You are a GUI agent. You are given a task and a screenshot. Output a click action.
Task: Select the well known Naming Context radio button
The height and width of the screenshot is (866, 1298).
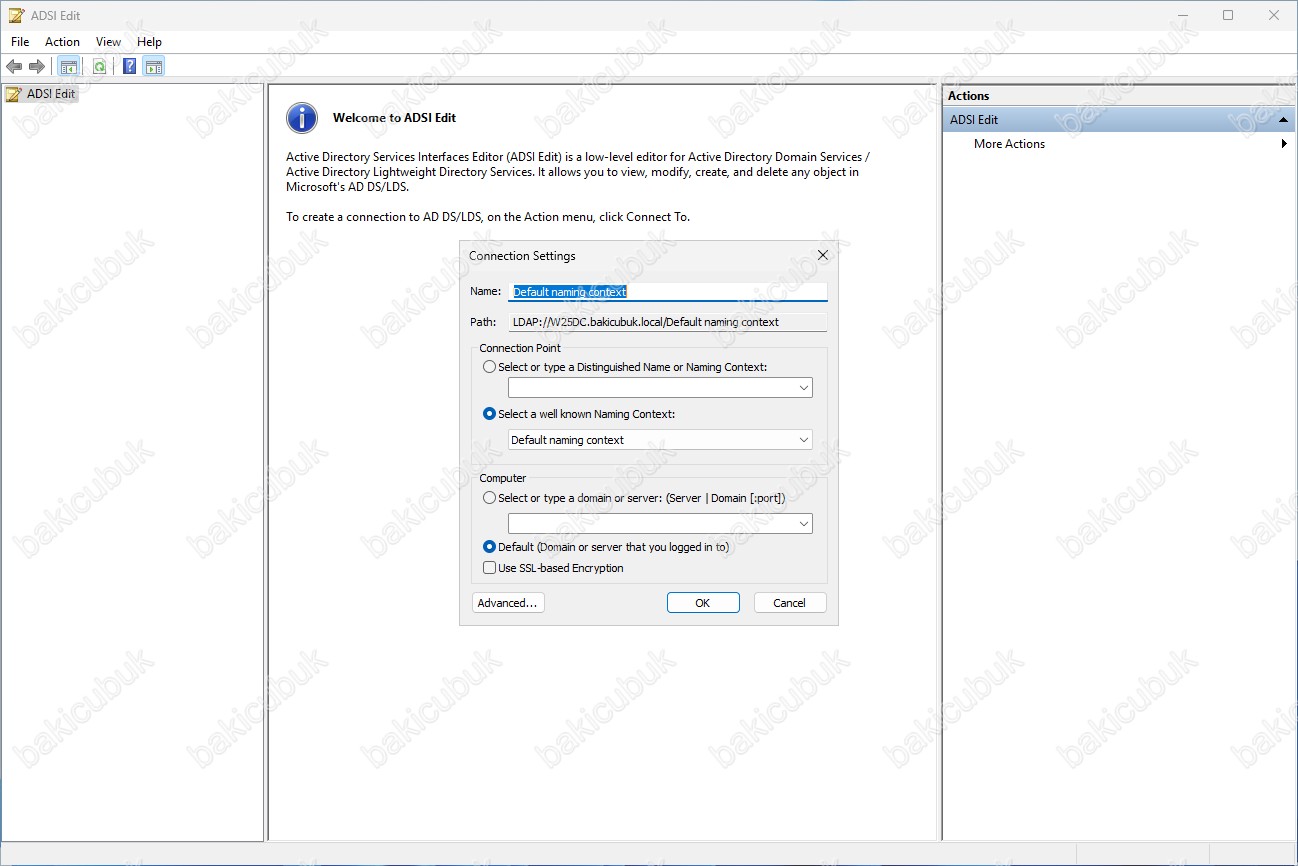point(489,414)
